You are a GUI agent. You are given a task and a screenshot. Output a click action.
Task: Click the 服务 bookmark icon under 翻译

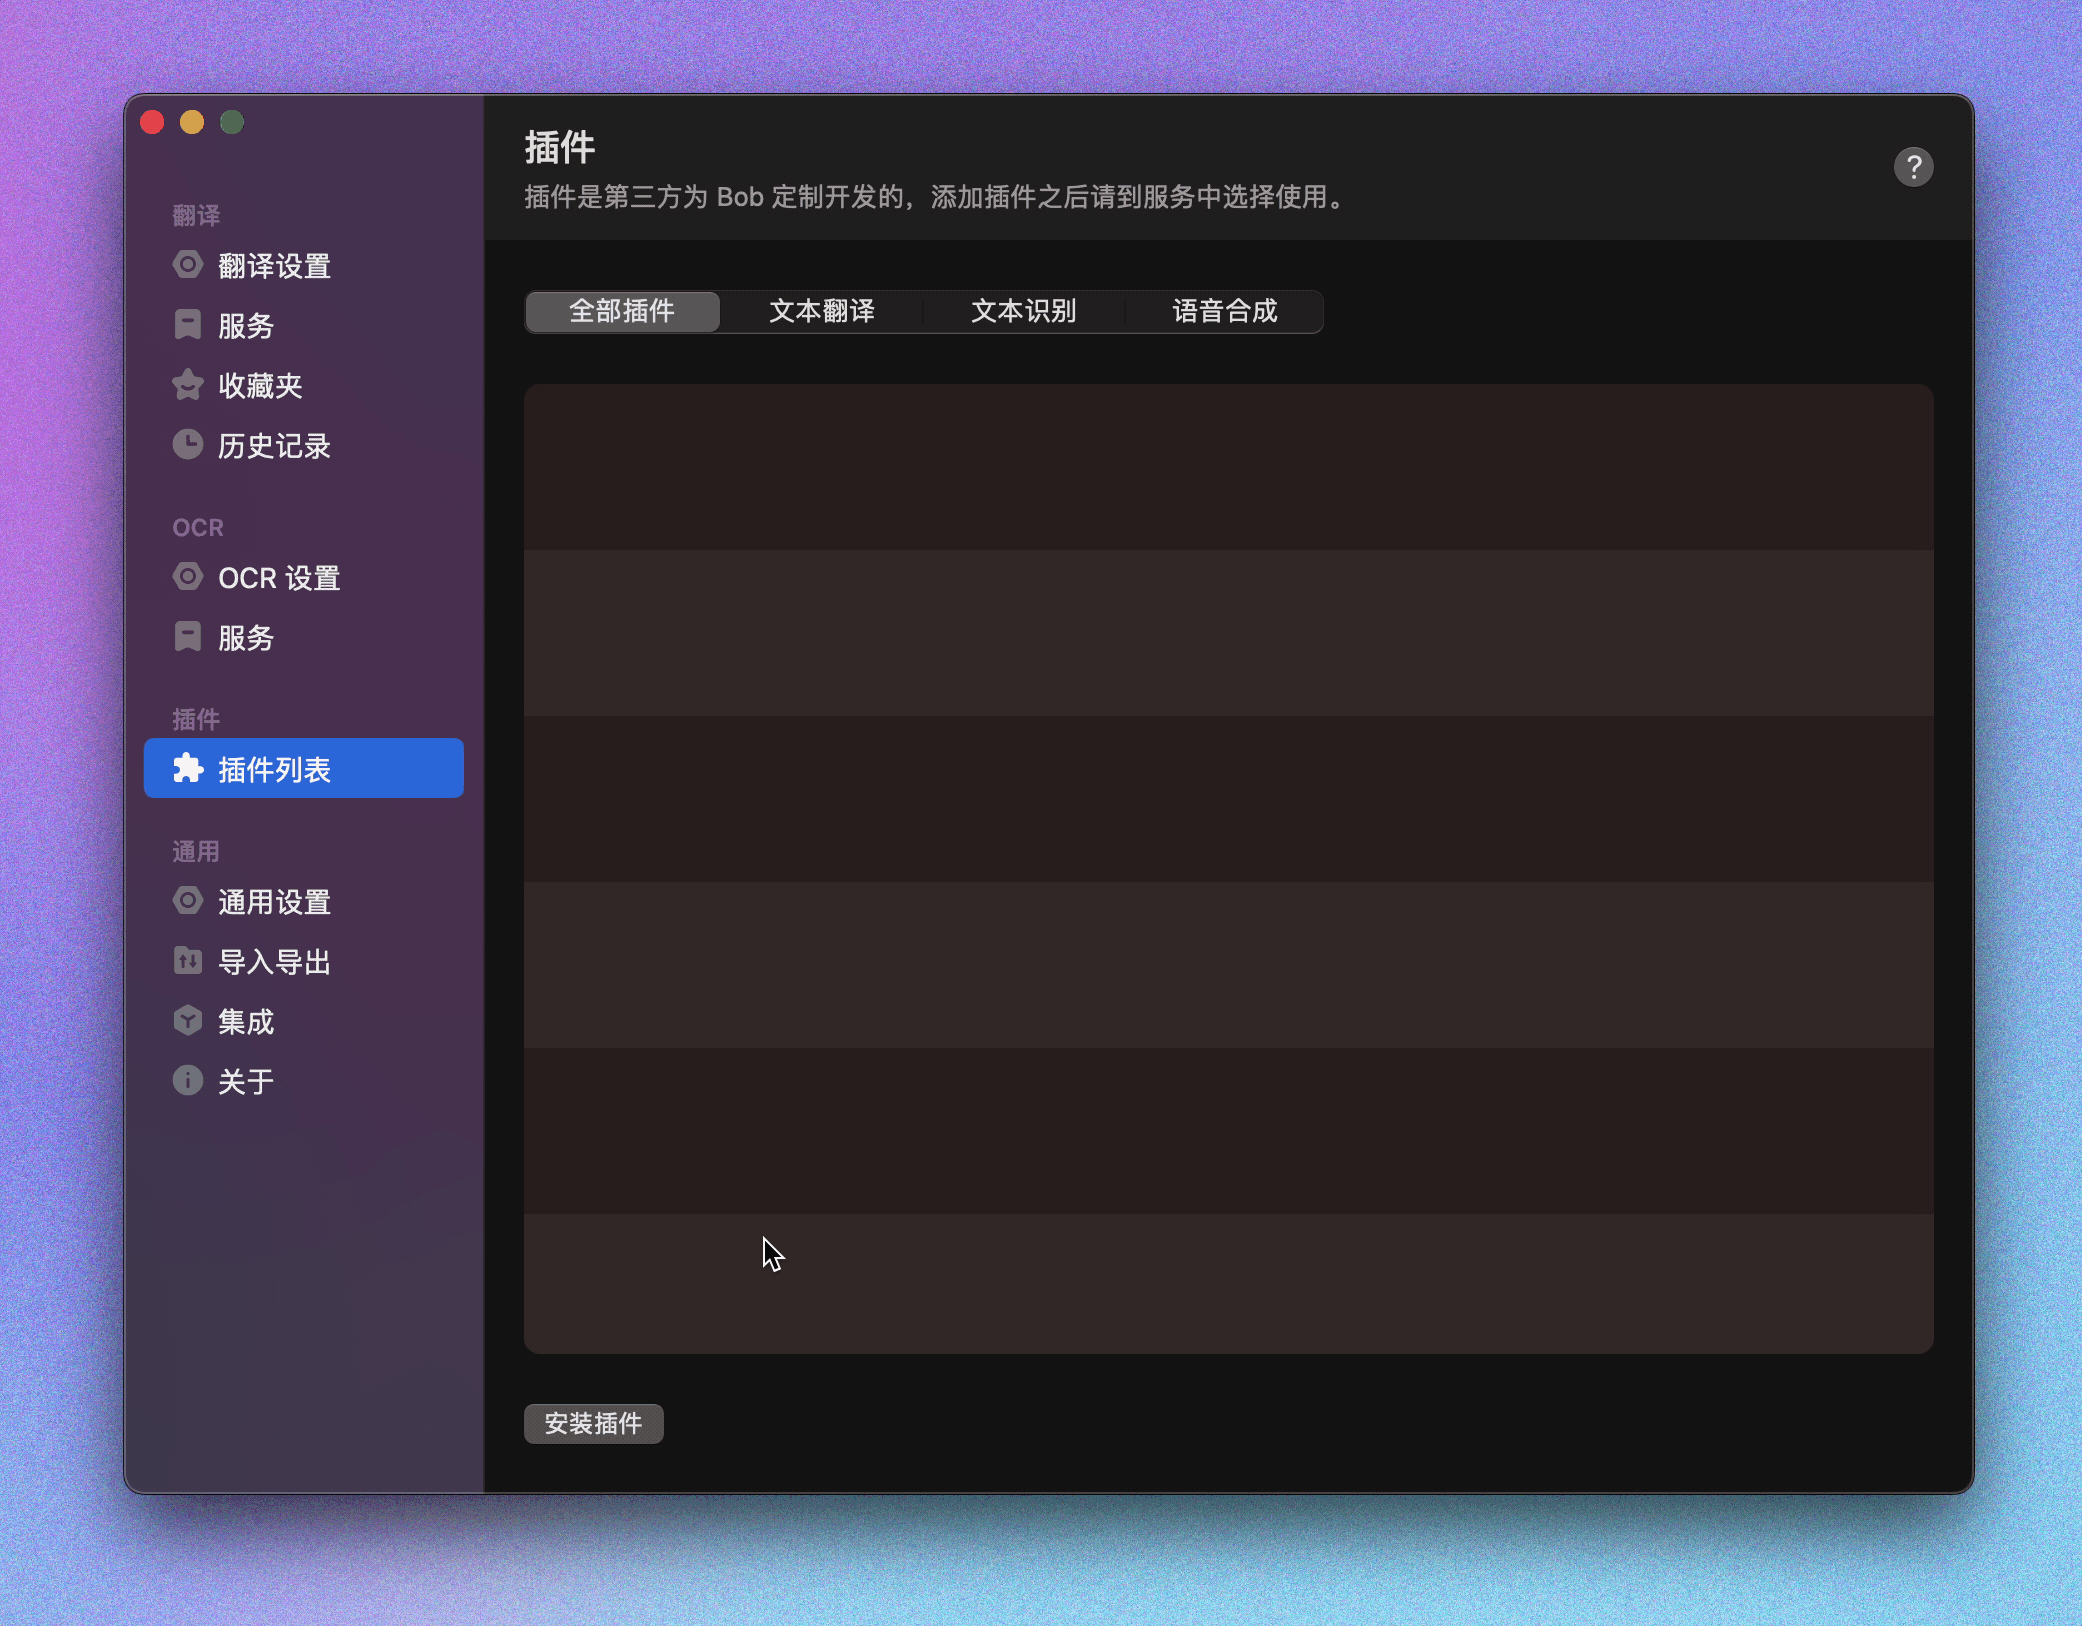click(189, 325)
